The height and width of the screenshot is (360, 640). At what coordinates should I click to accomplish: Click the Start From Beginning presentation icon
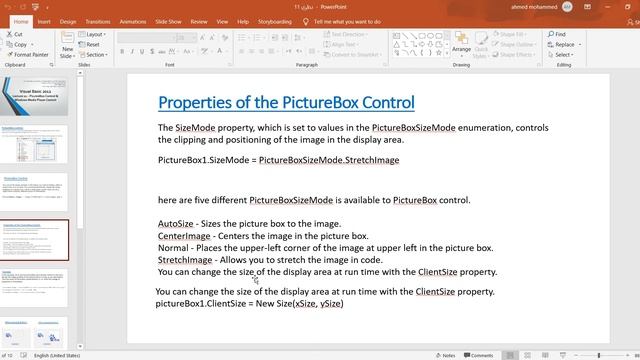pyautogui.click(x=36, y=7)
